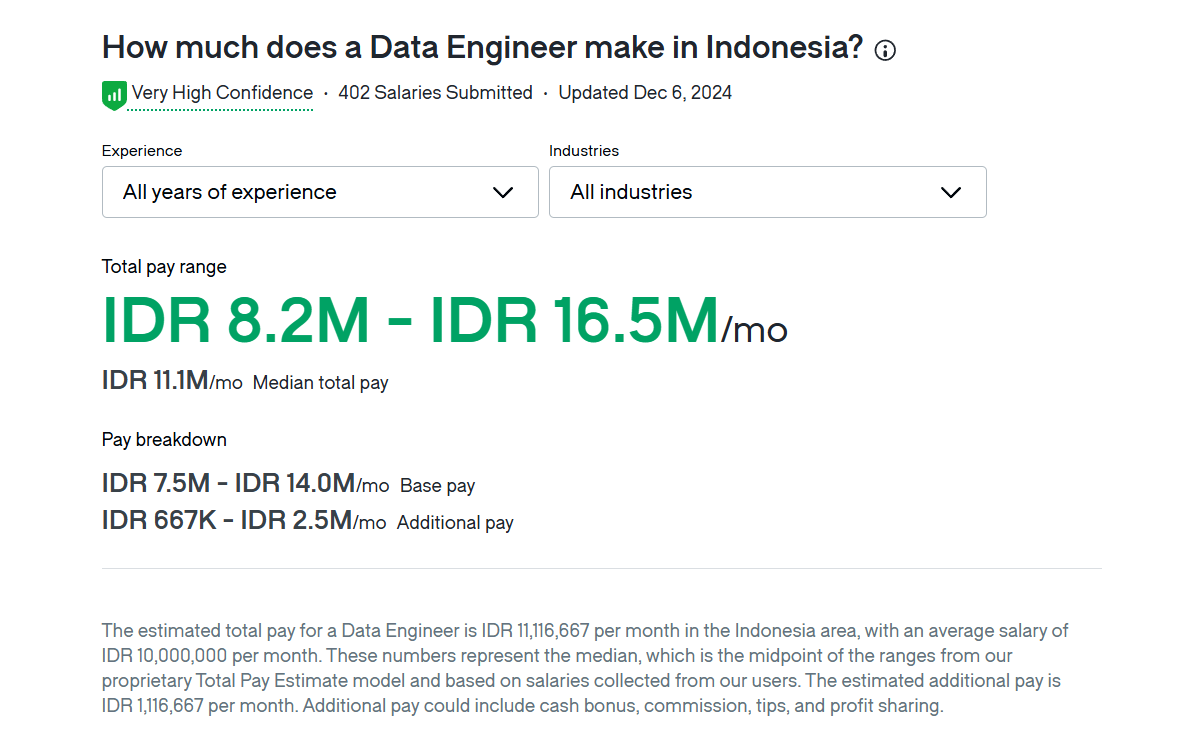Click '402 Salaries Submitted'

pos(435,92)
